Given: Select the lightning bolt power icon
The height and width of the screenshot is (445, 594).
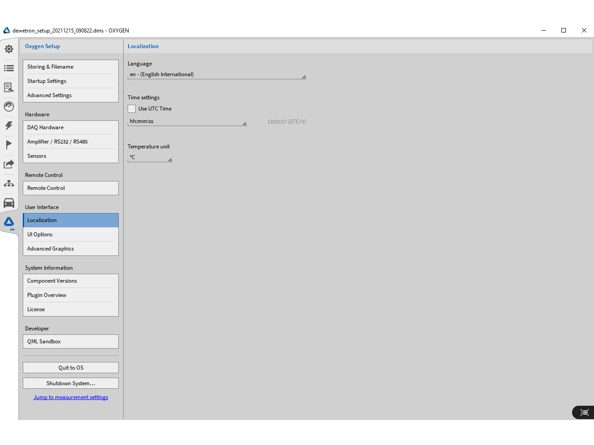Looking at the screenshot, I should [x=9, y=125].
